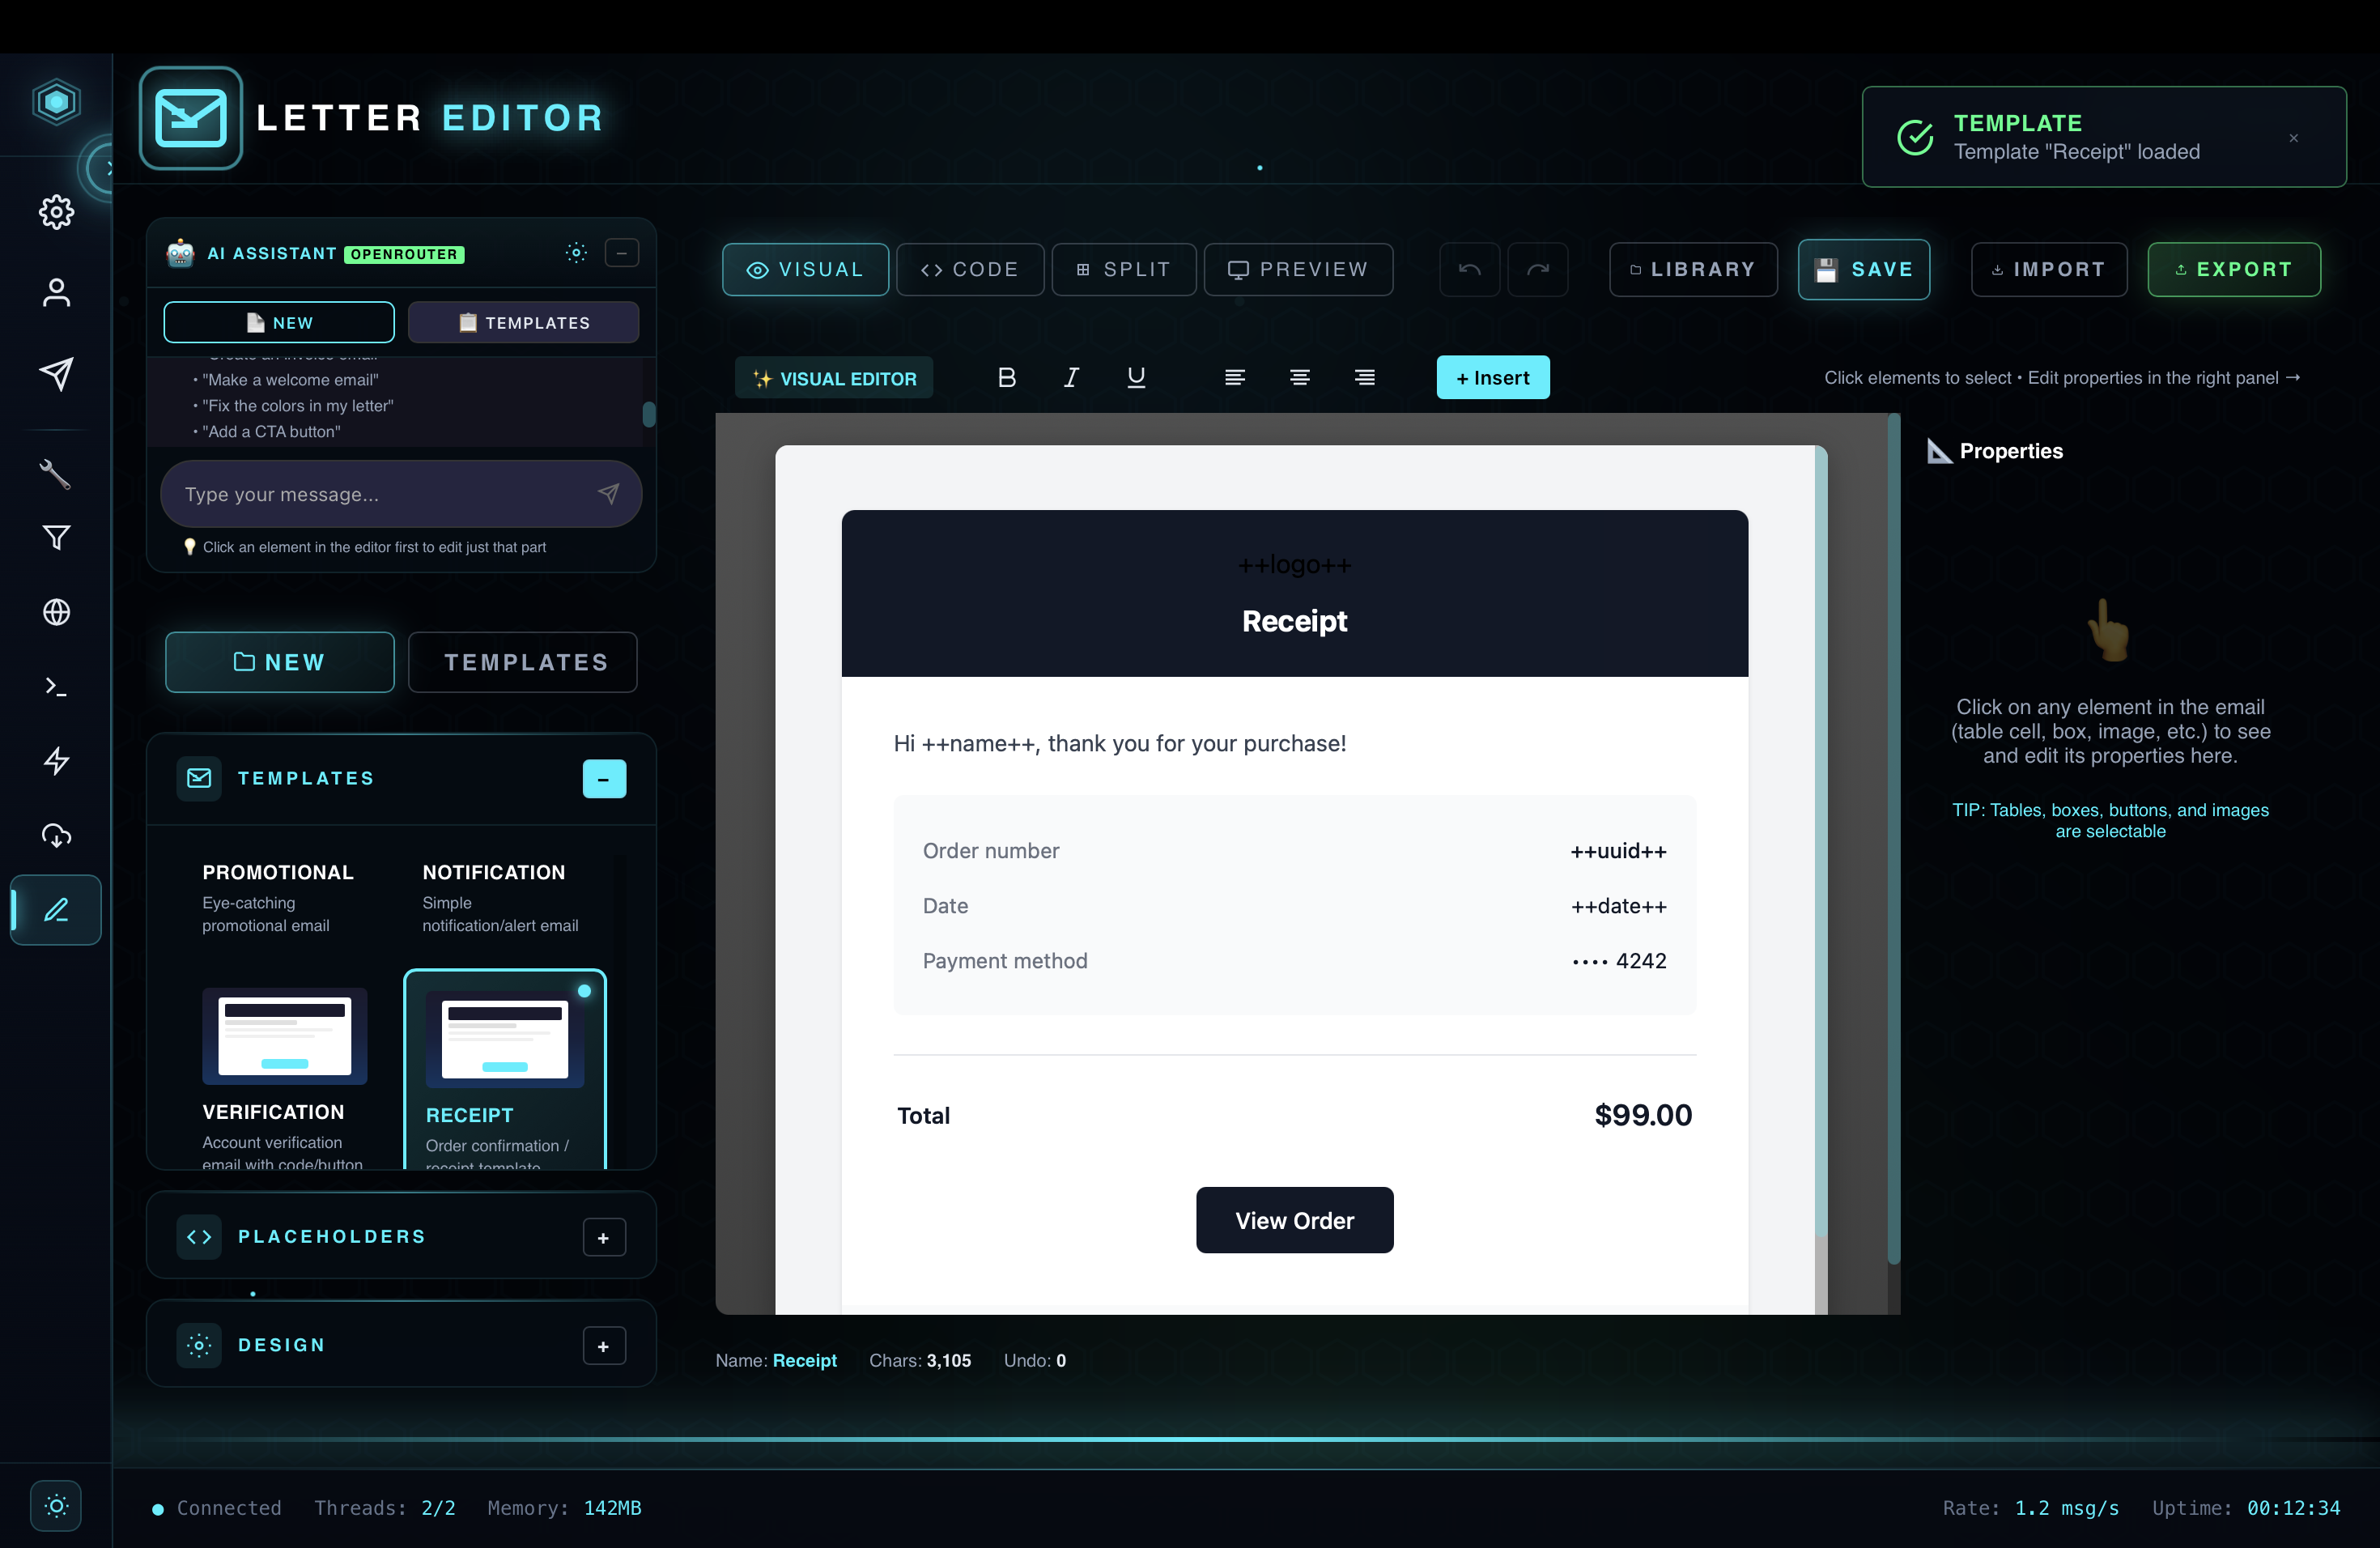Image resolution: width=2380 pixels, height=1548 pixels.
Task: Click the undo arrow icon
Action: tap(1469, 269)
